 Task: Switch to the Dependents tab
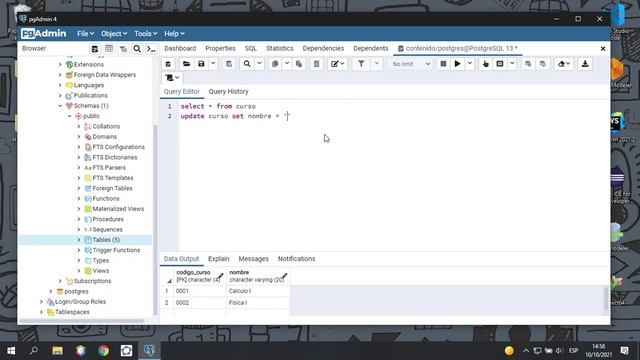pos(371,48)
